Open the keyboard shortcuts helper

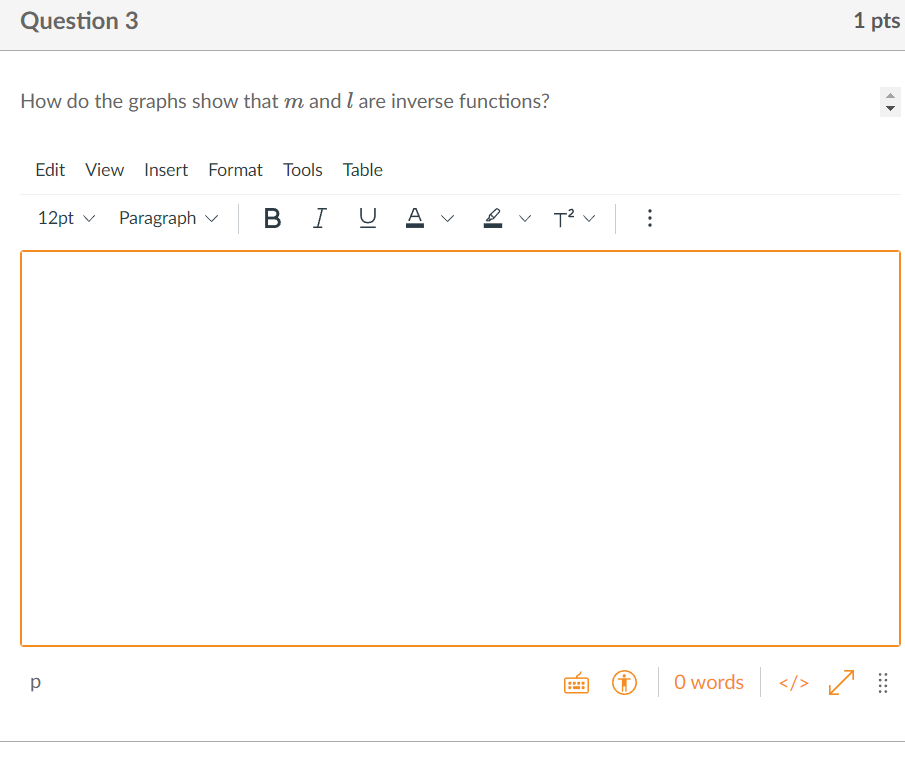tap(576, 683)
